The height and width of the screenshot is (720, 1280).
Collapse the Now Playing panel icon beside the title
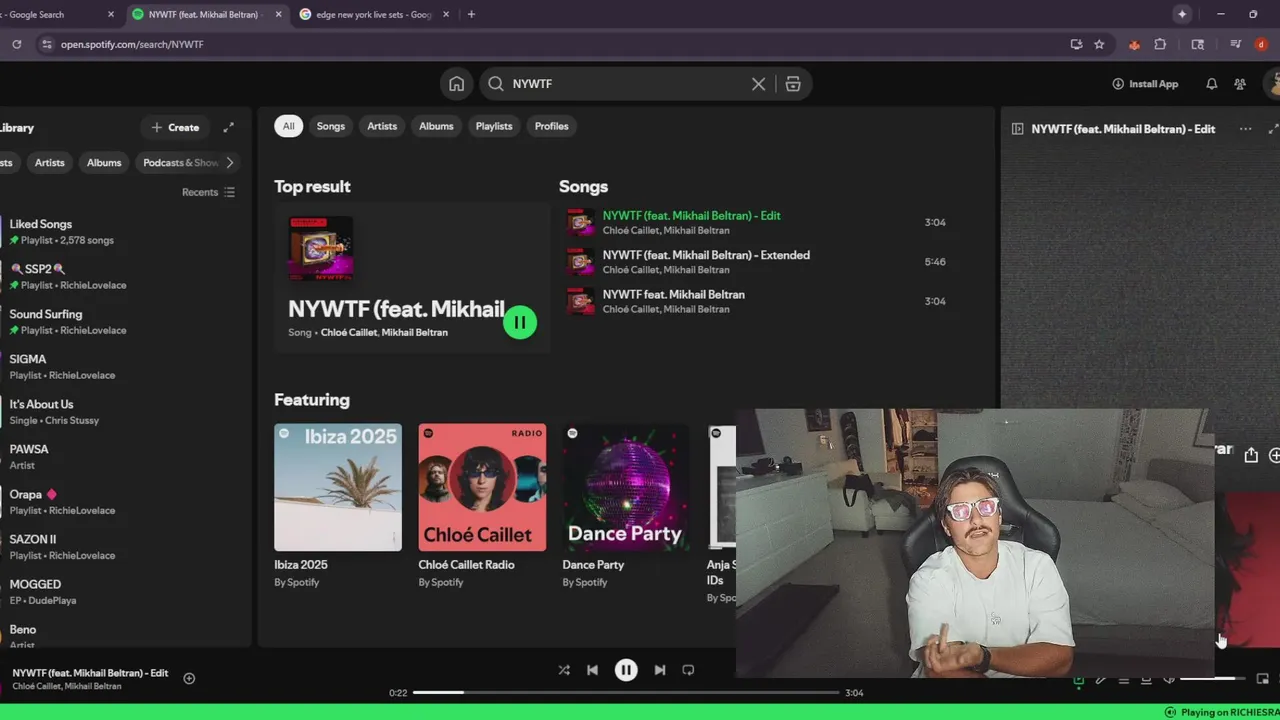1017,129
